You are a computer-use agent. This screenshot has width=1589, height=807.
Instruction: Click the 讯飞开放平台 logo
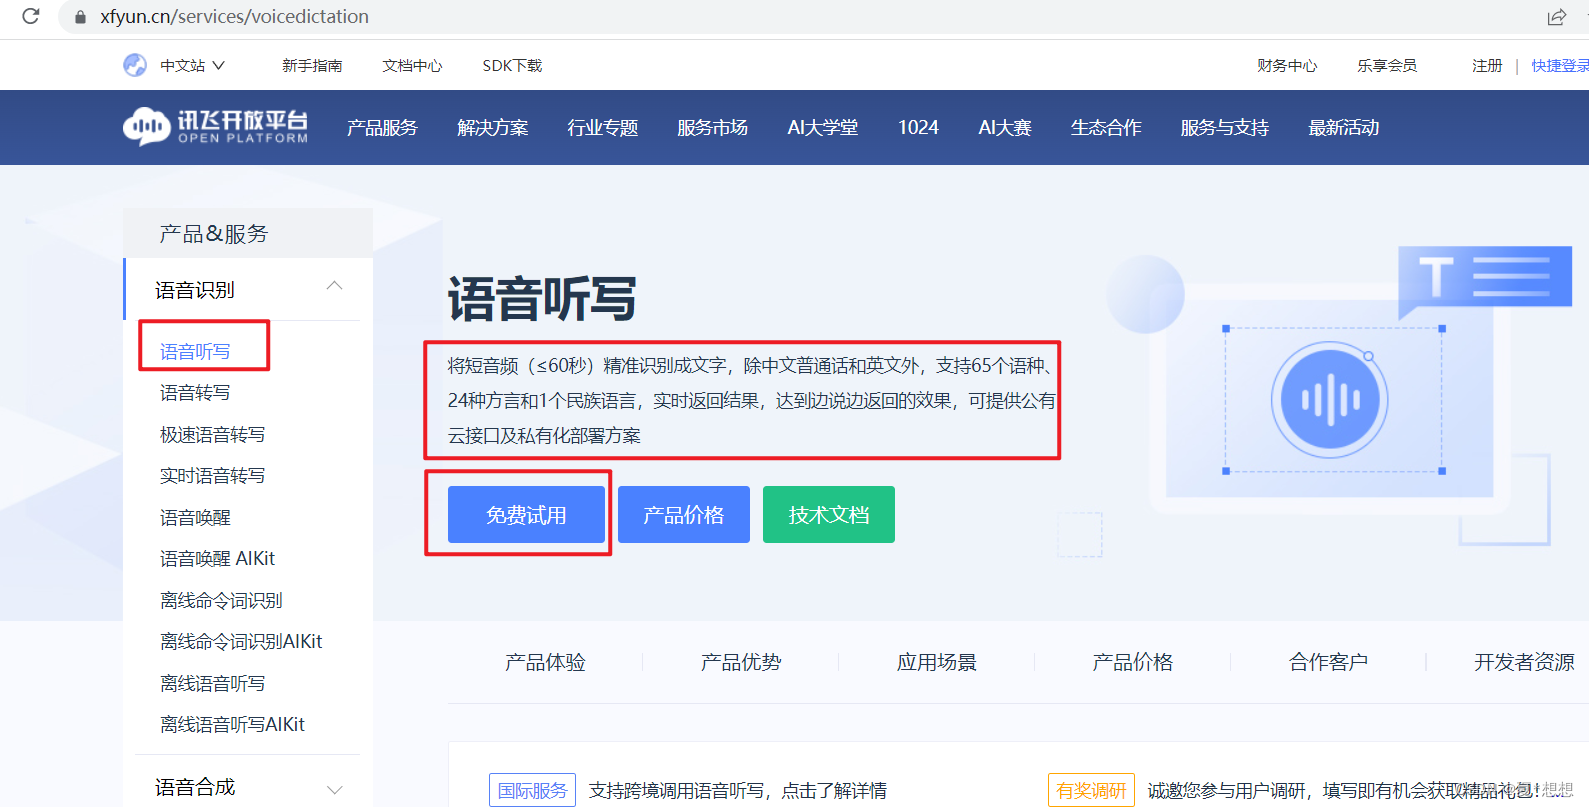215,127
